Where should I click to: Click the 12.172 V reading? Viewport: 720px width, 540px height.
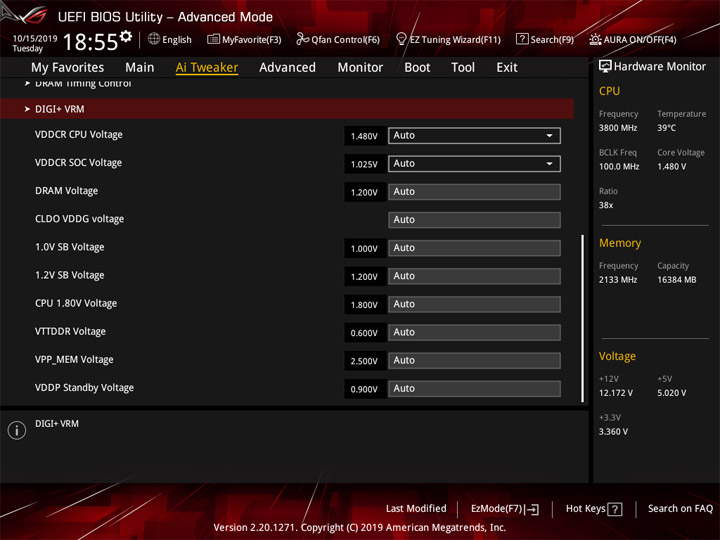coord(616,393)
